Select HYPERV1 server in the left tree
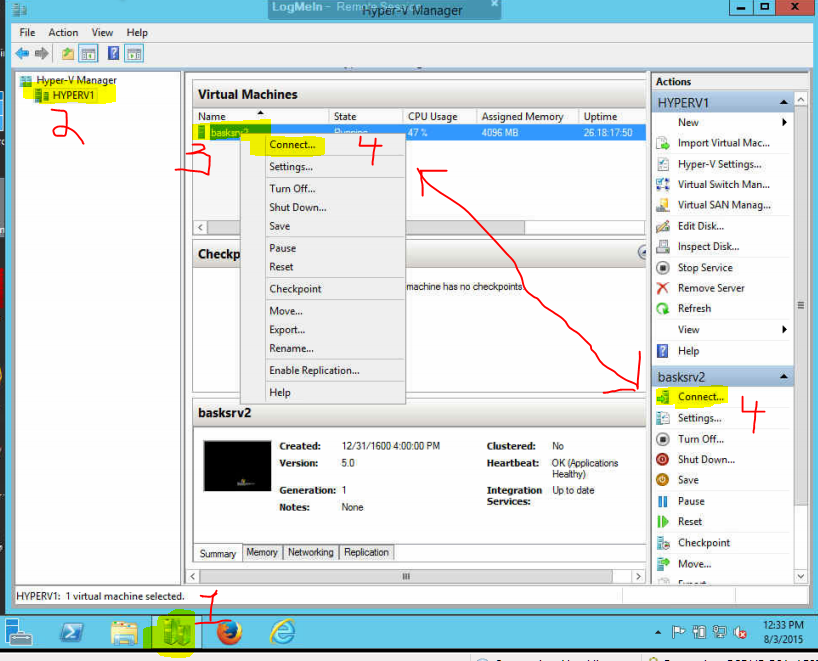The height and width of the screenshot is (661, 818). 74,96
